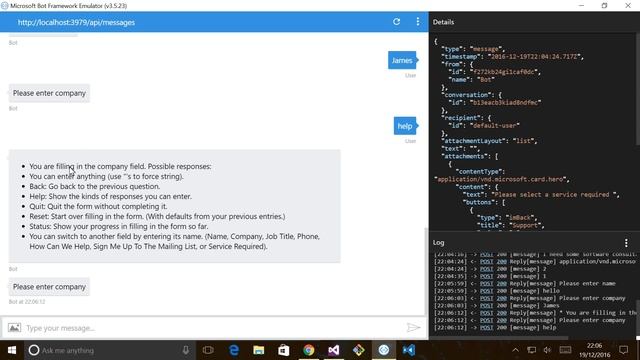Click POST link in Please enter name row
This screenshot has width=640, height=360.
coord(486,284)
